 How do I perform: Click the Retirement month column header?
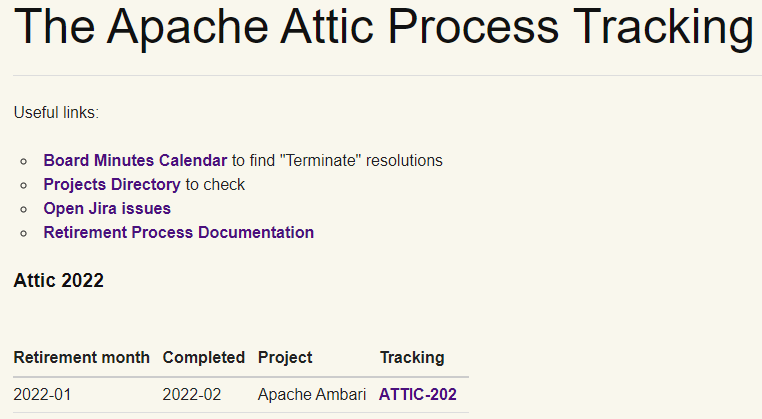pos(82,357)
